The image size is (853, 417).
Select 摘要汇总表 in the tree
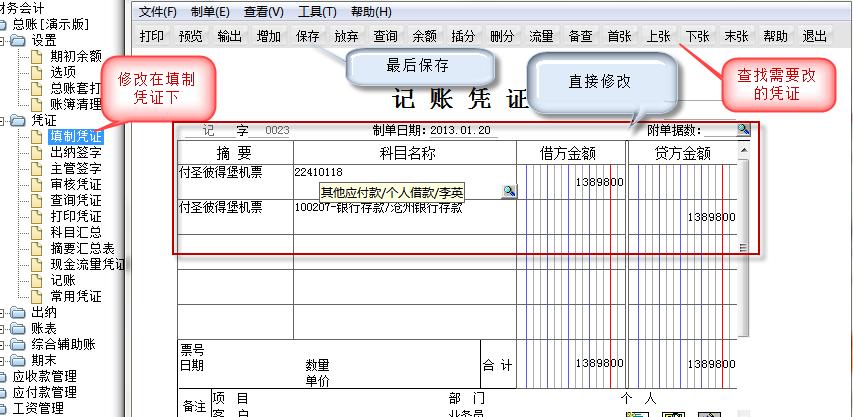(82, 248)
